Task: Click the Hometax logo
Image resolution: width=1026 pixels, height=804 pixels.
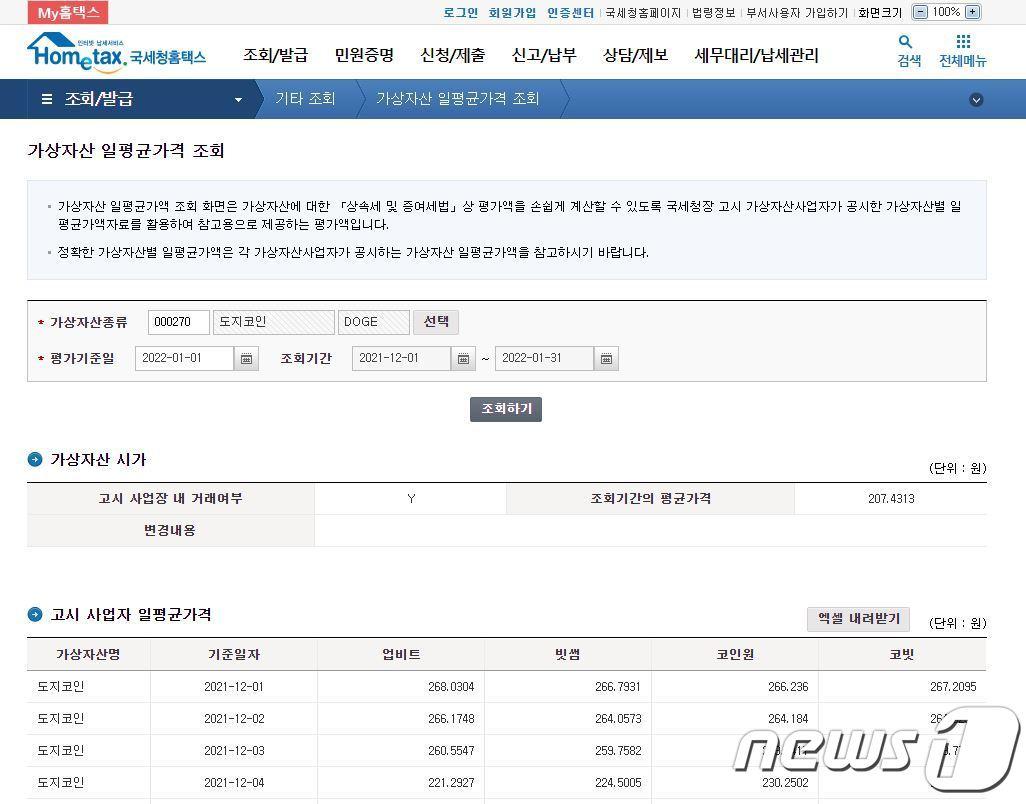Action: [x=116, y=53]
